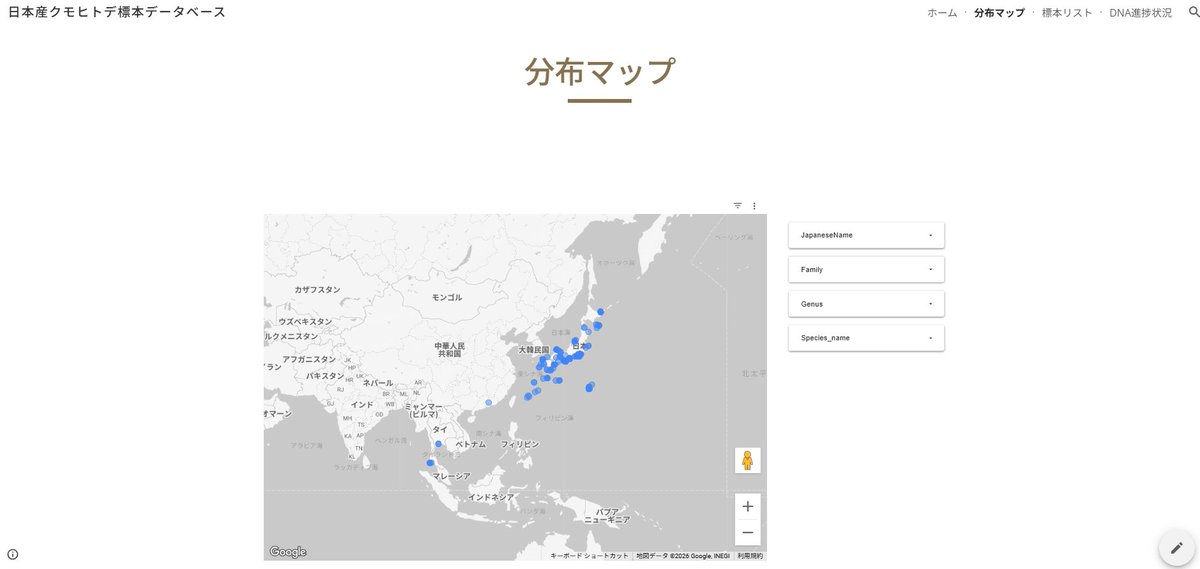Expand the Family filter dropdown
This screenshot has height=569, width=1200.
coord(866,269)
